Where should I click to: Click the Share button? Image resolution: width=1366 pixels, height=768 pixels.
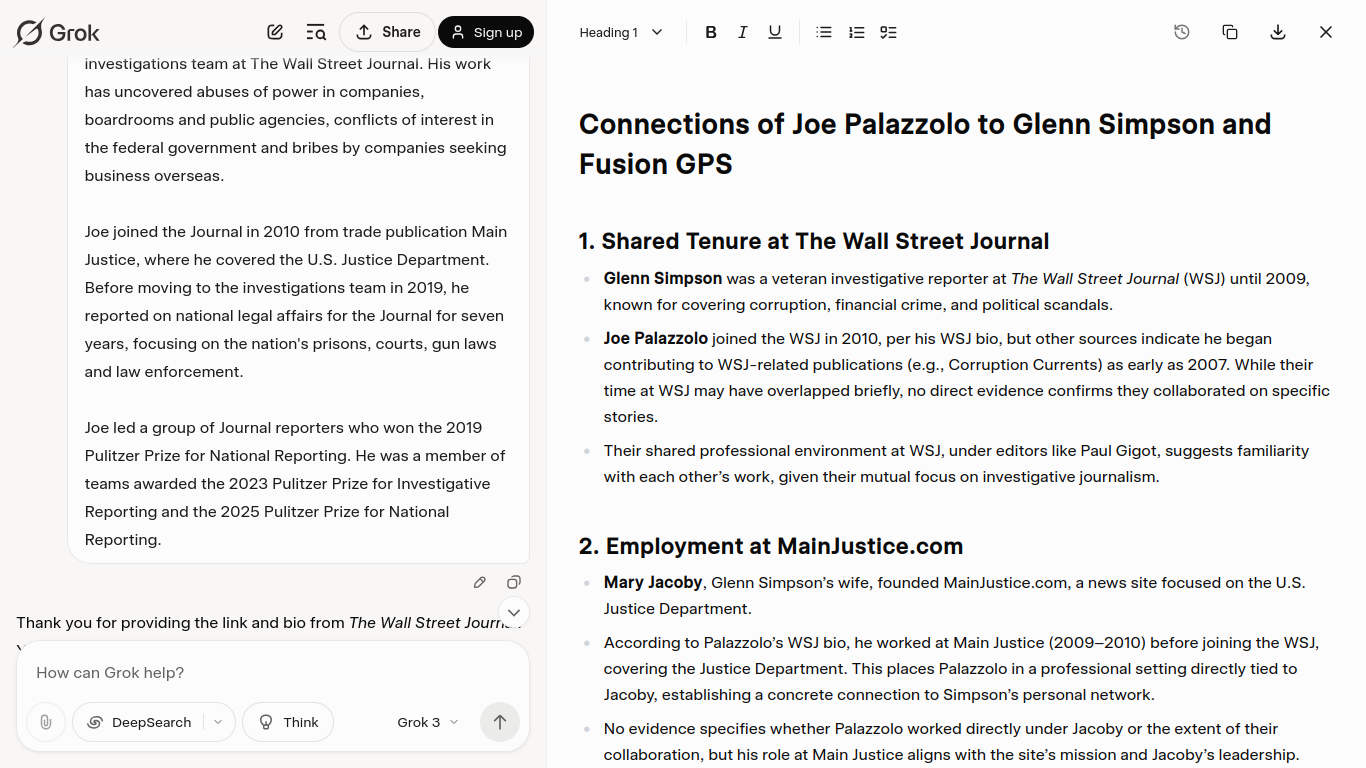(388, 32)
